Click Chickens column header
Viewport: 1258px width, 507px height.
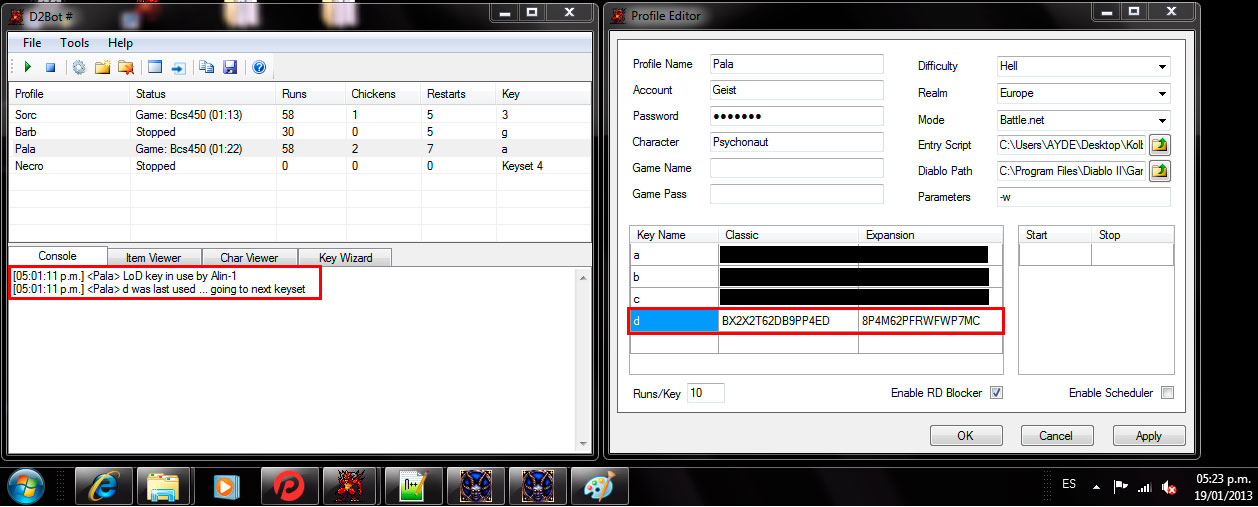click(383, 94)
